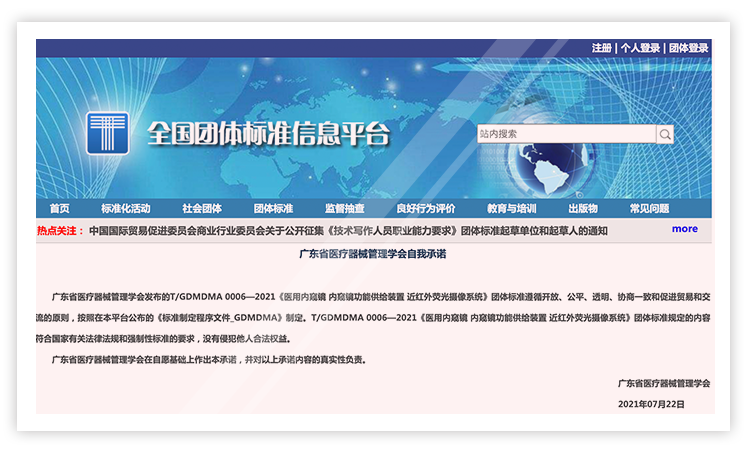750x453 pixels.
Task: Open the 注册 registration link
Action: 601,48
